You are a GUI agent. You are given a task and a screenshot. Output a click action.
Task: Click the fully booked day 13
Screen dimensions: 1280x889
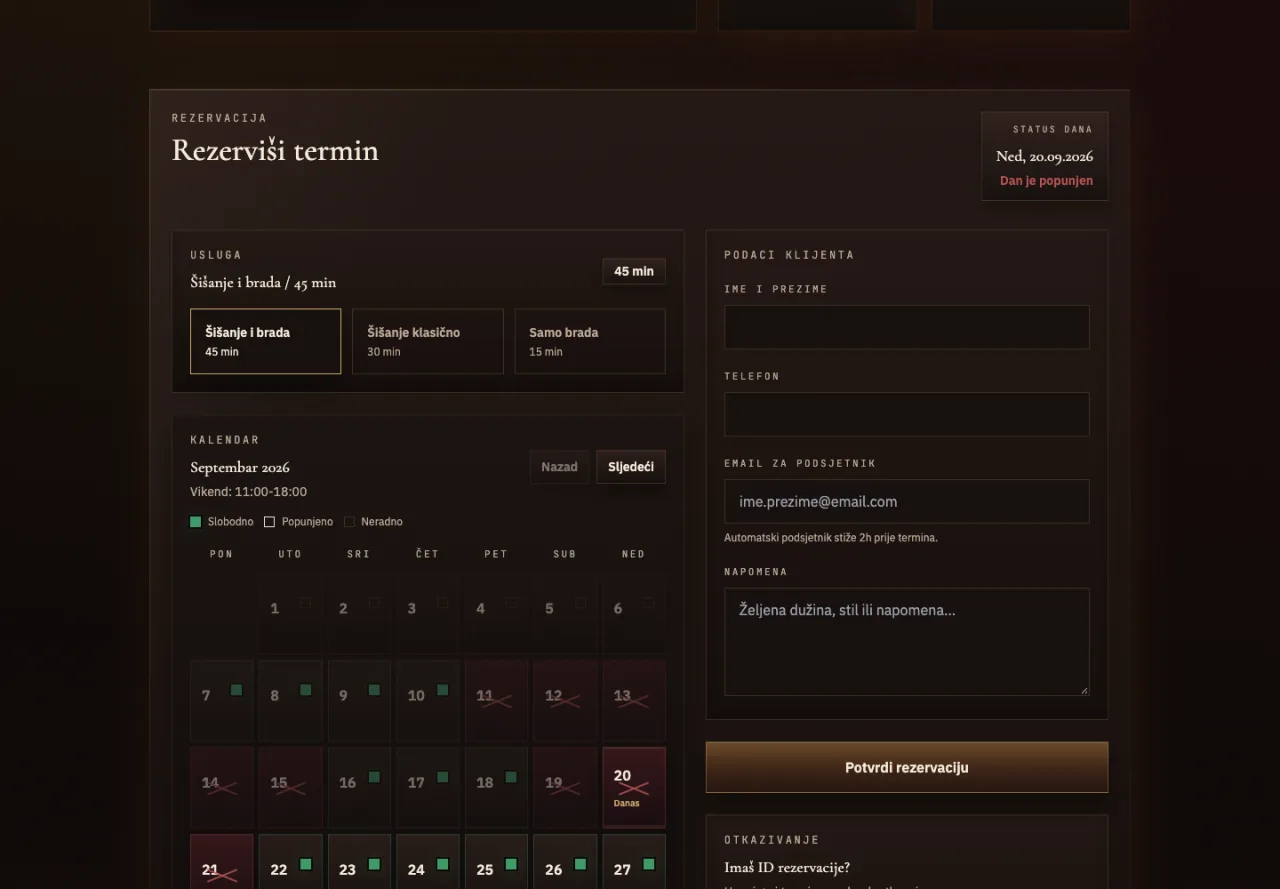[x=634, y=700]
